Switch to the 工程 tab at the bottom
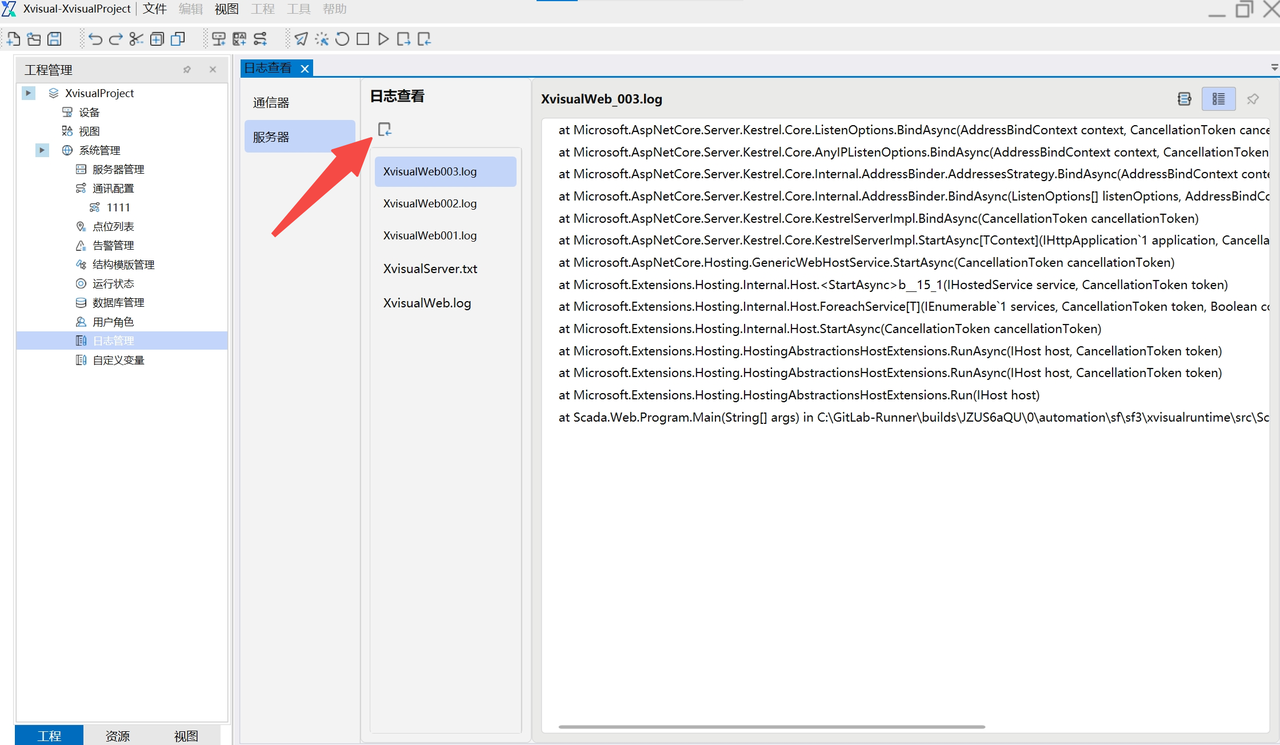This screenshot has height=745, width=1280. coord(49,736)
